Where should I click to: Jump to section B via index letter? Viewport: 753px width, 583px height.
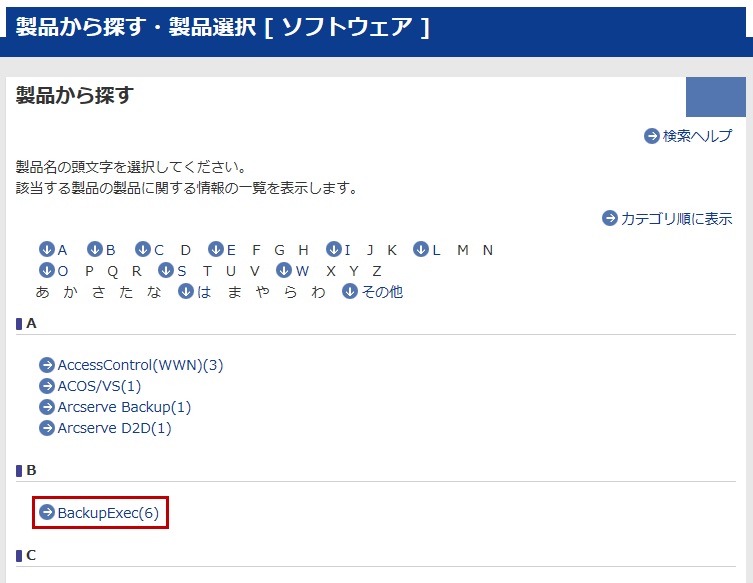110,250
